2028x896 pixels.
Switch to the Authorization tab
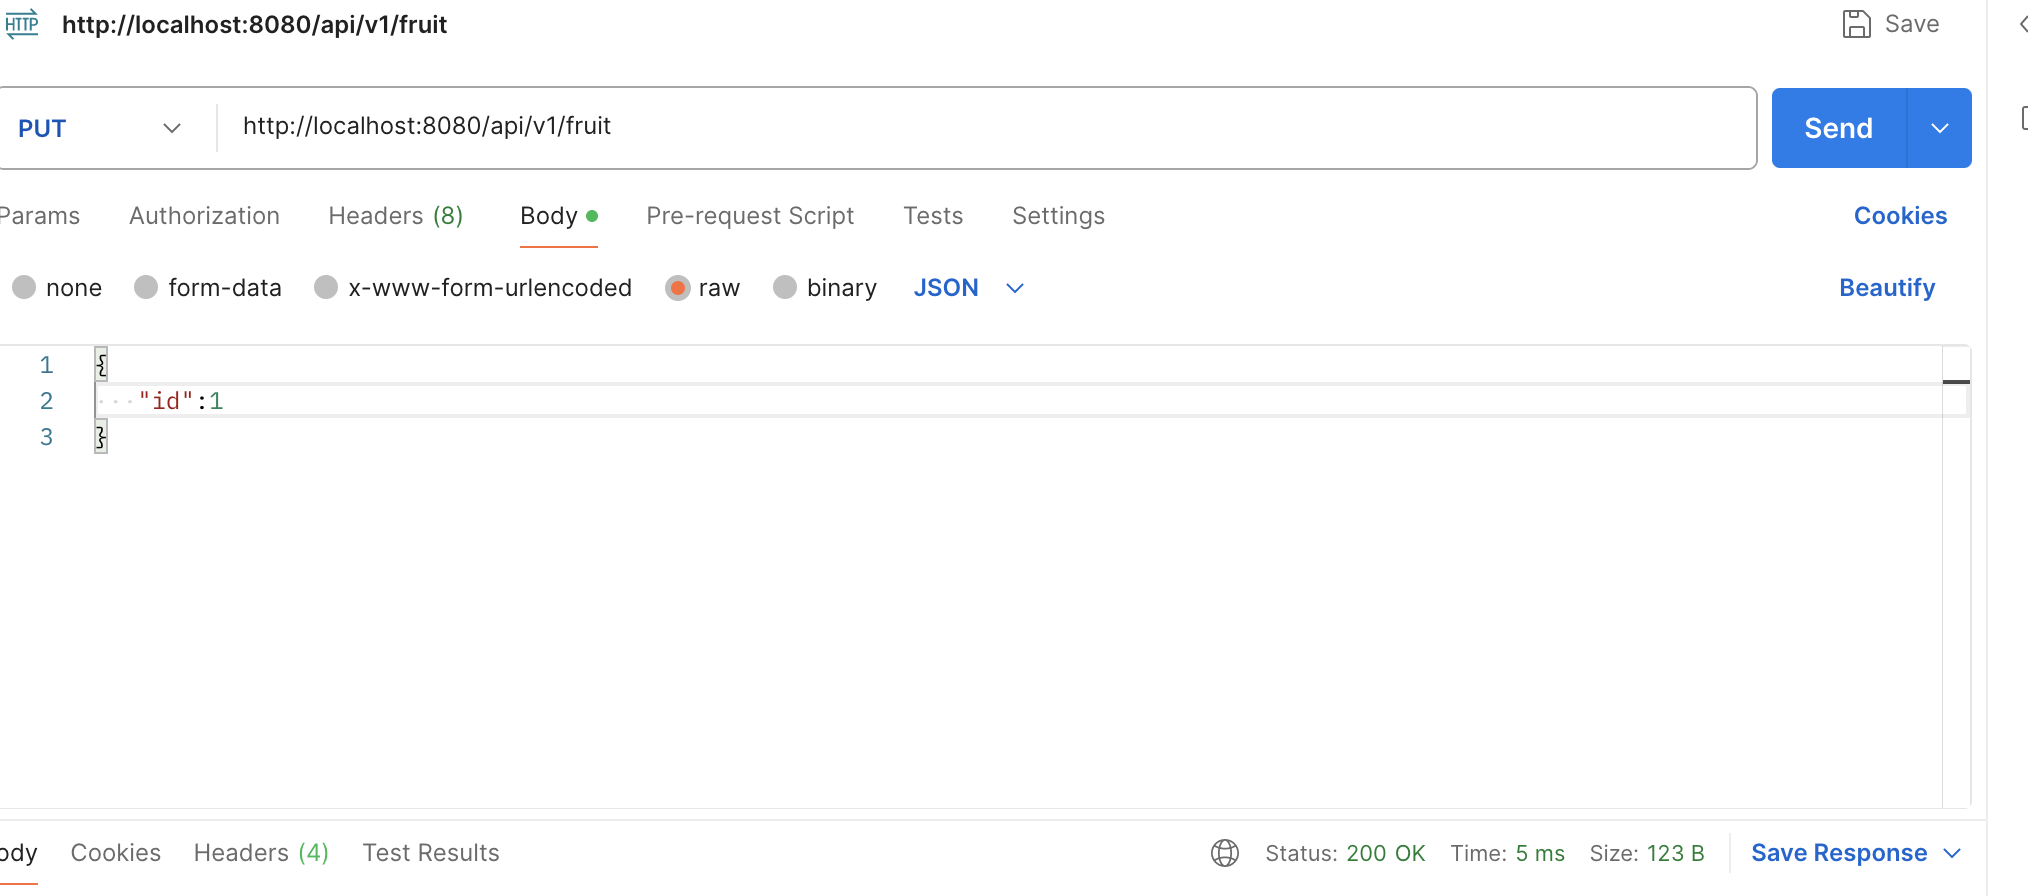coord(204,216)
